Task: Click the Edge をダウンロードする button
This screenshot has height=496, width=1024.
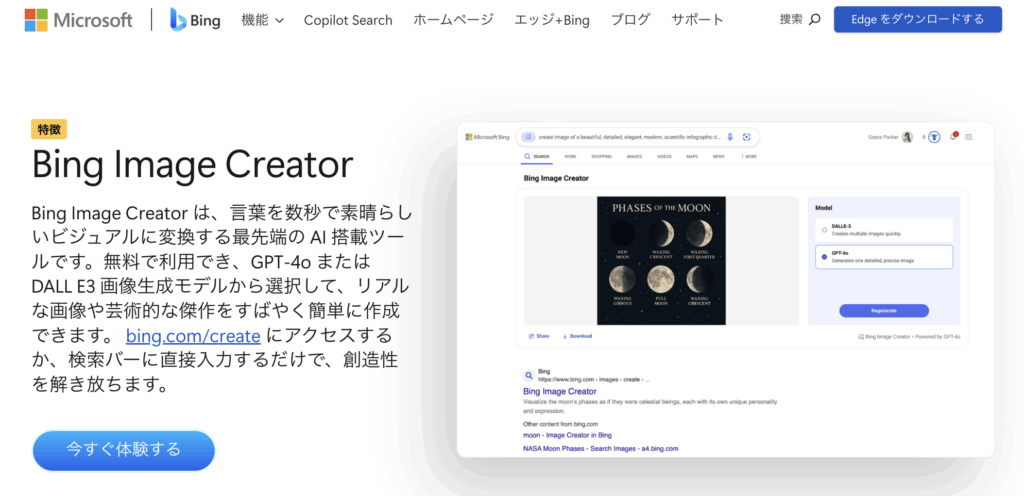Action: click(x=918, y=20)
